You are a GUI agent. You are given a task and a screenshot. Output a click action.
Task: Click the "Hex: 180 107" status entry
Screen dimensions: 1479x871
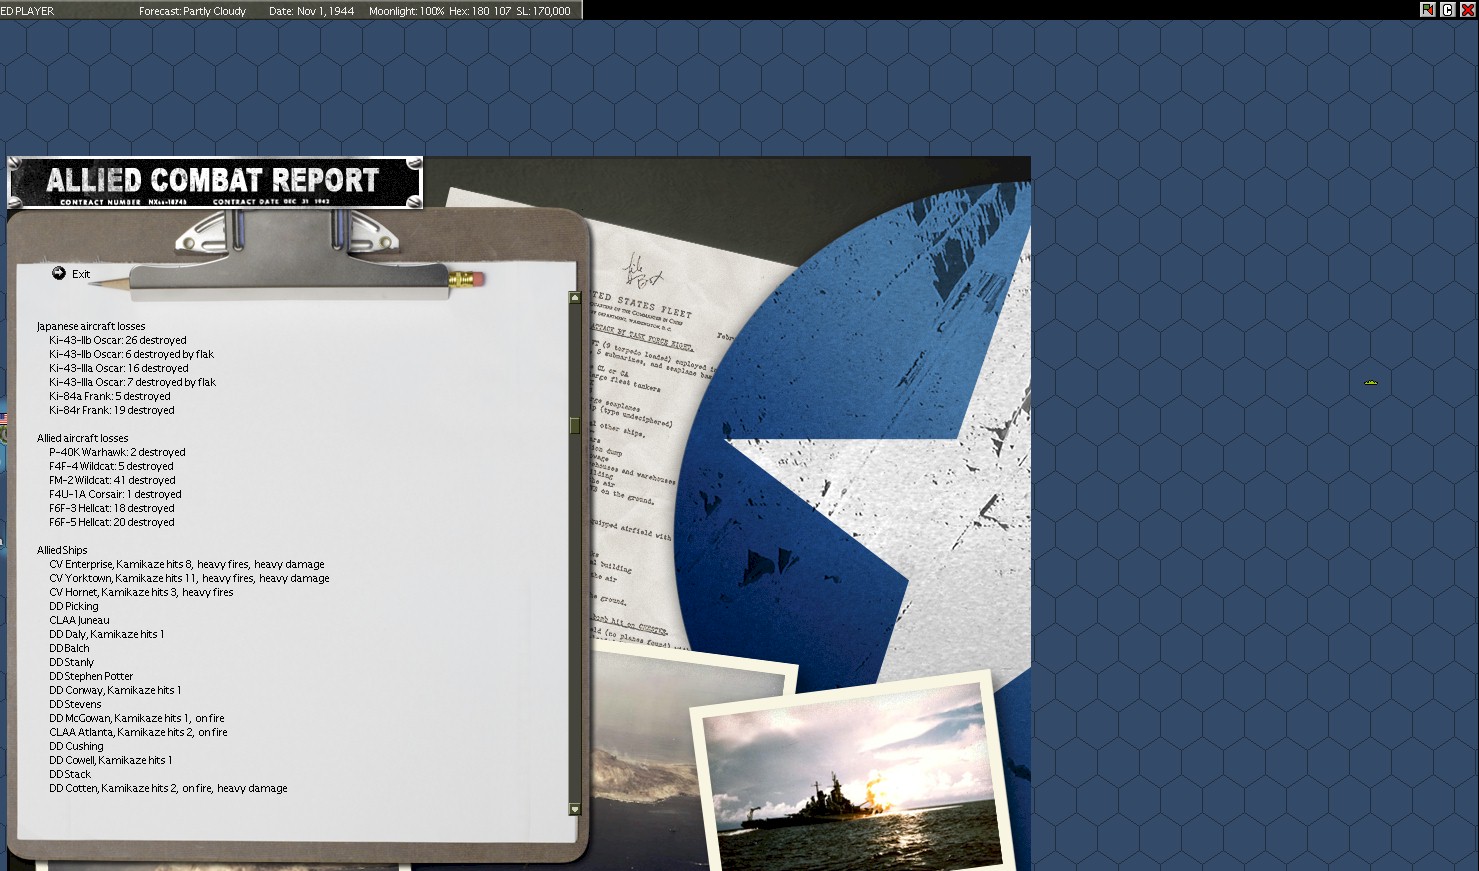click(x=480, y=11)
